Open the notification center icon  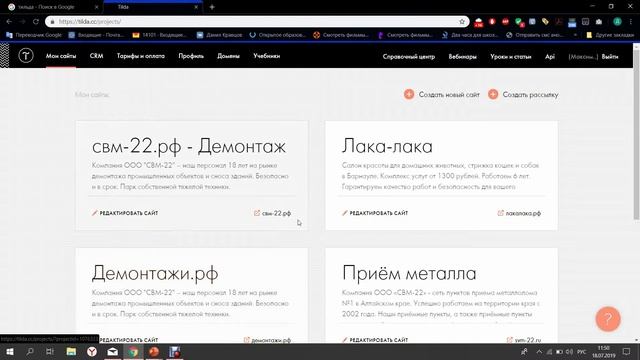pyautogui.click(x=627, y=351)
